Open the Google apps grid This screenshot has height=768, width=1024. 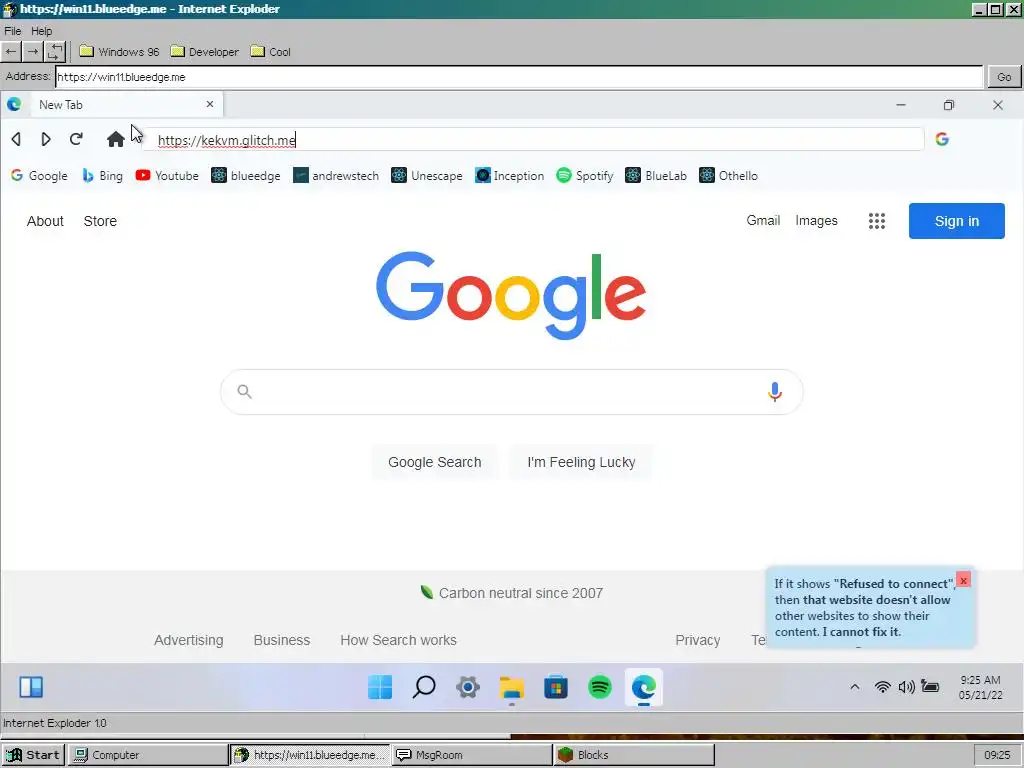(x=876, y=221)
